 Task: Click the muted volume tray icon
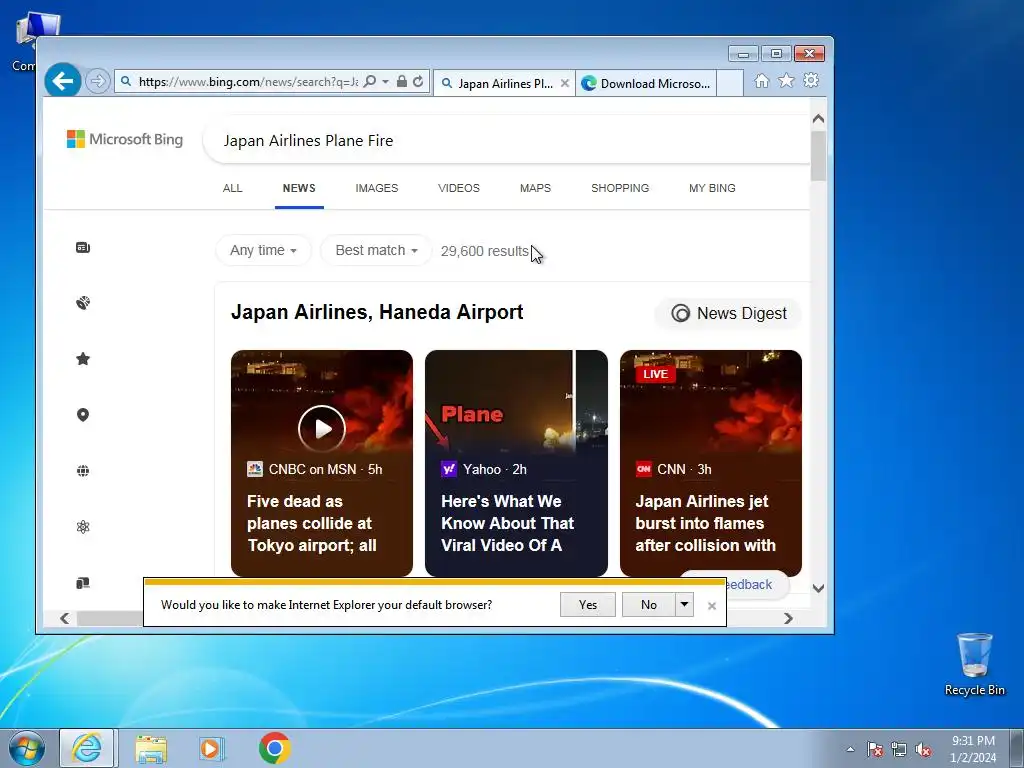point(923,749)
